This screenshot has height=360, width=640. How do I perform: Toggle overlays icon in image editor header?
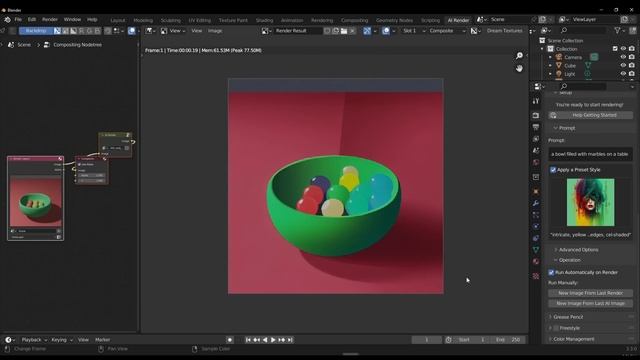point(386,31)
